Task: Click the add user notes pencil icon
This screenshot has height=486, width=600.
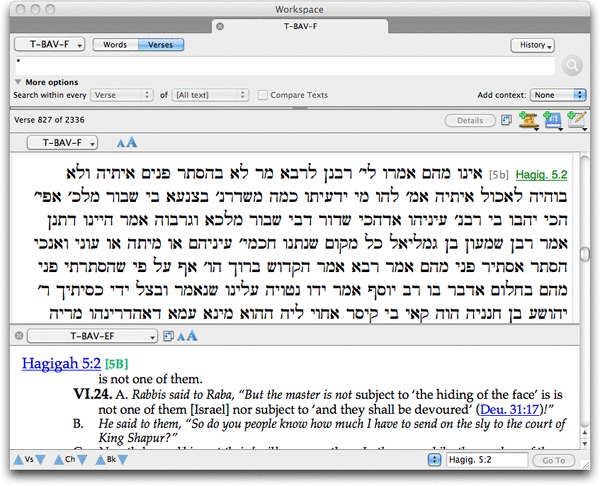Action: tap(577, 121)
